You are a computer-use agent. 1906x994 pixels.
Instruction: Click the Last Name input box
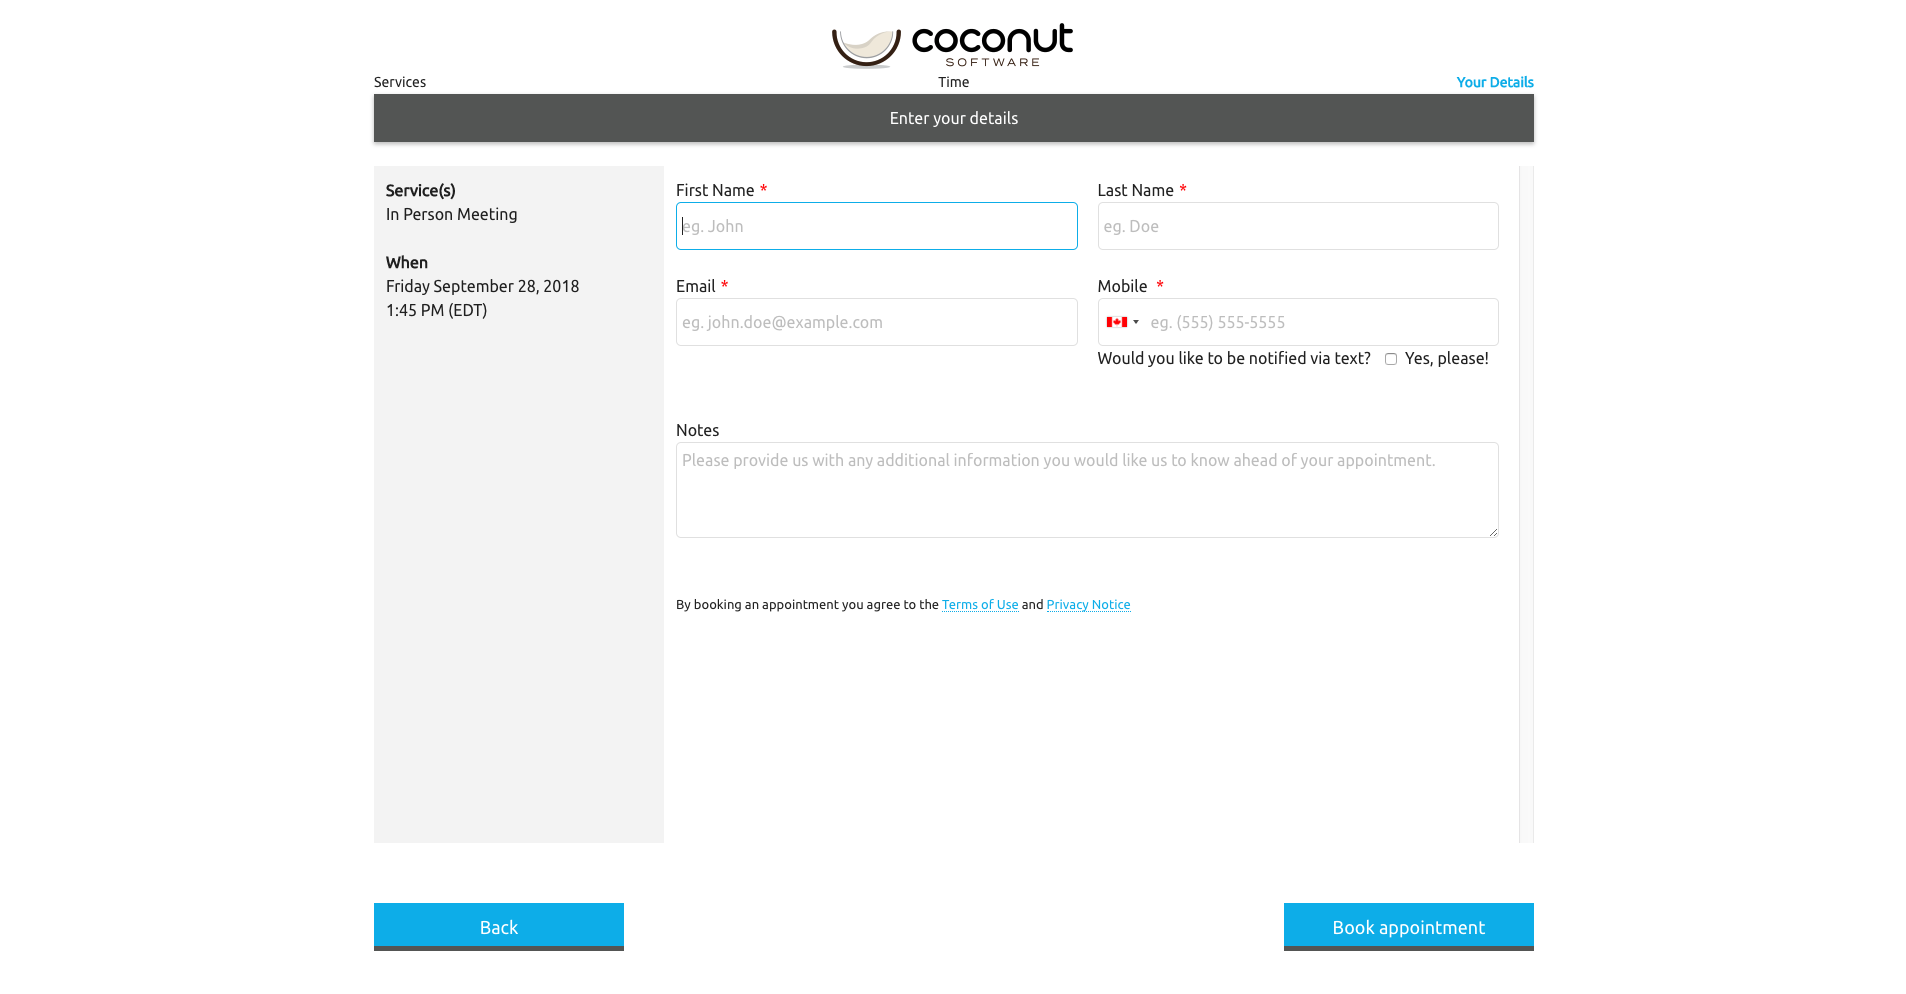[x=1297, y=226]
